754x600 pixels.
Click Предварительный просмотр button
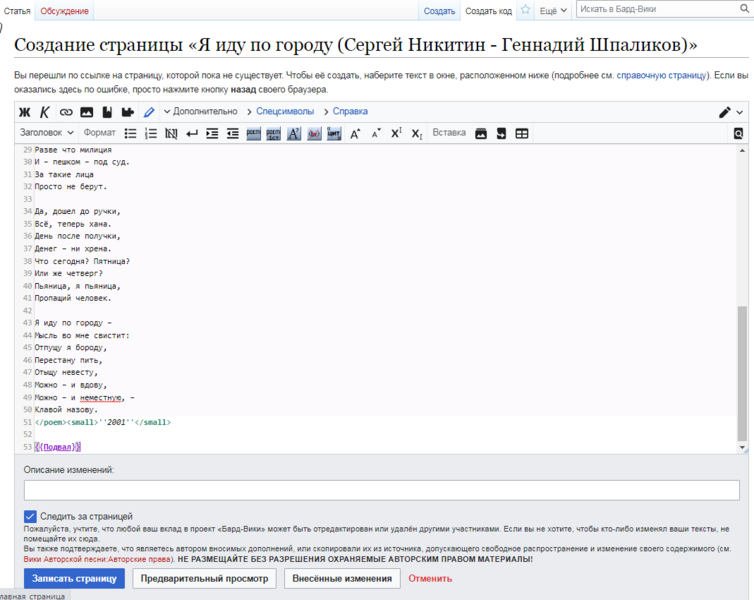[x=204, y=578]
